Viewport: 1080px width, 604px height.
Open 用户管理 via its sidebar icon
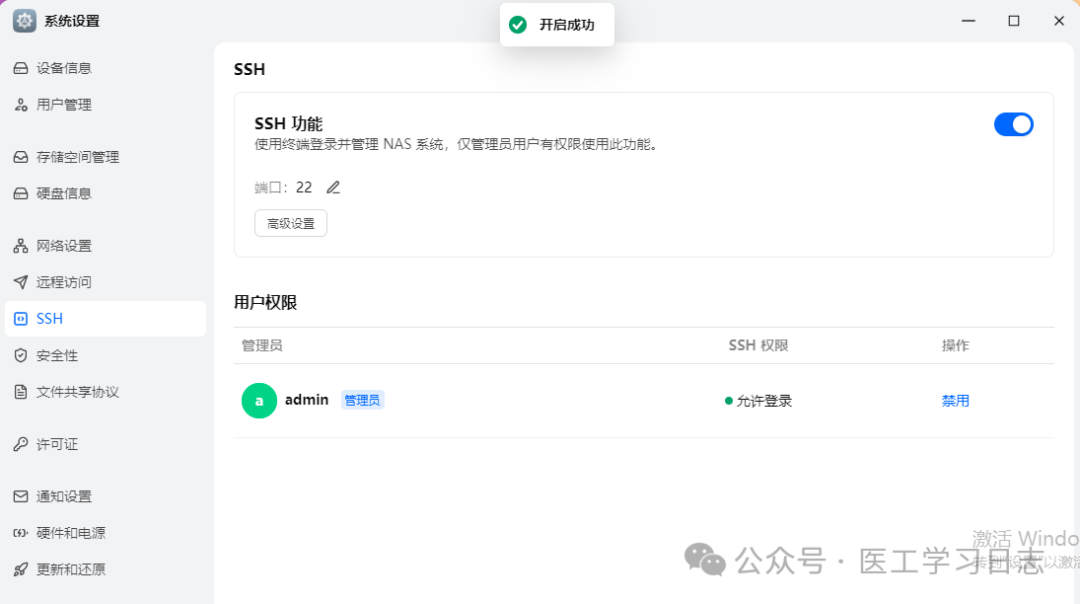(x=23, y=104)
